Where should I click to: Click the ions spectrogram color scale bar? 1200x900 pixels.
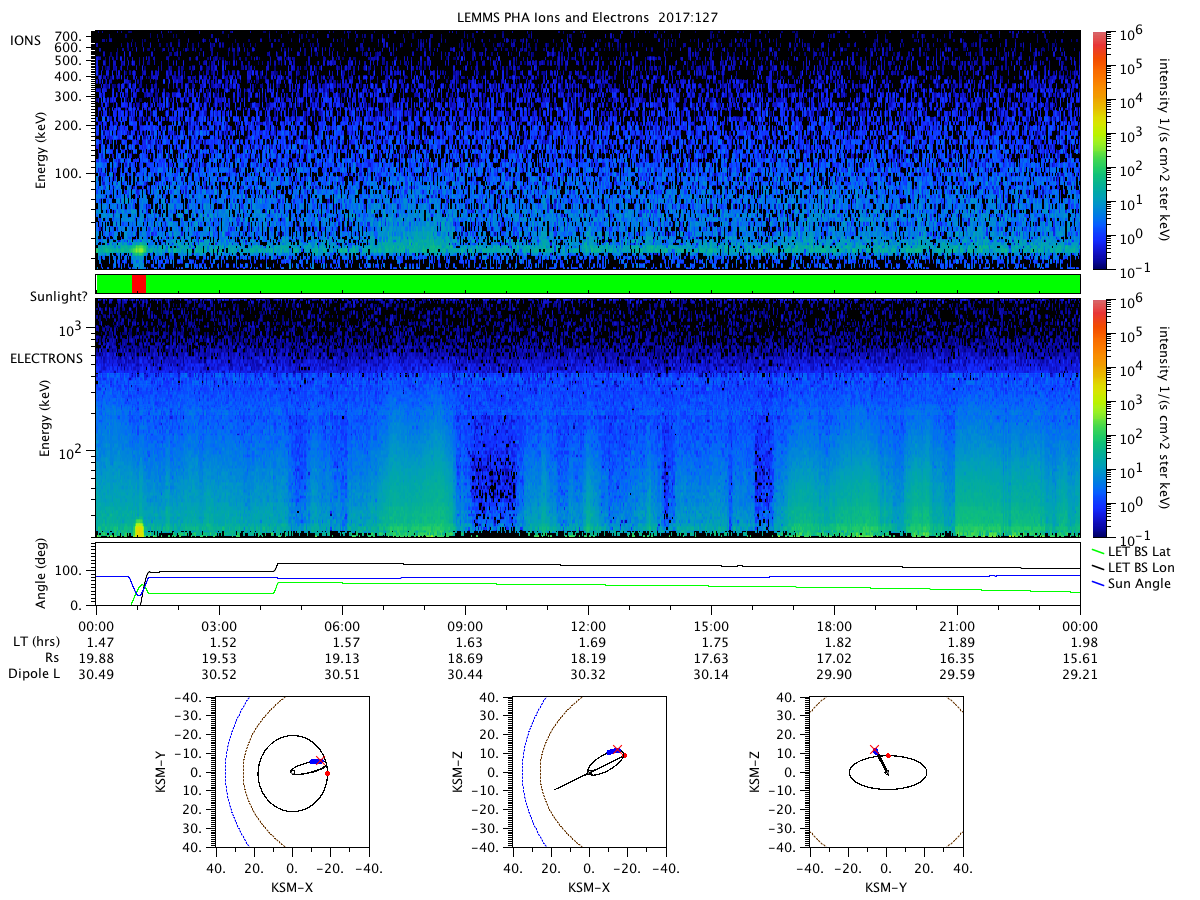[x=1101, y=150]
